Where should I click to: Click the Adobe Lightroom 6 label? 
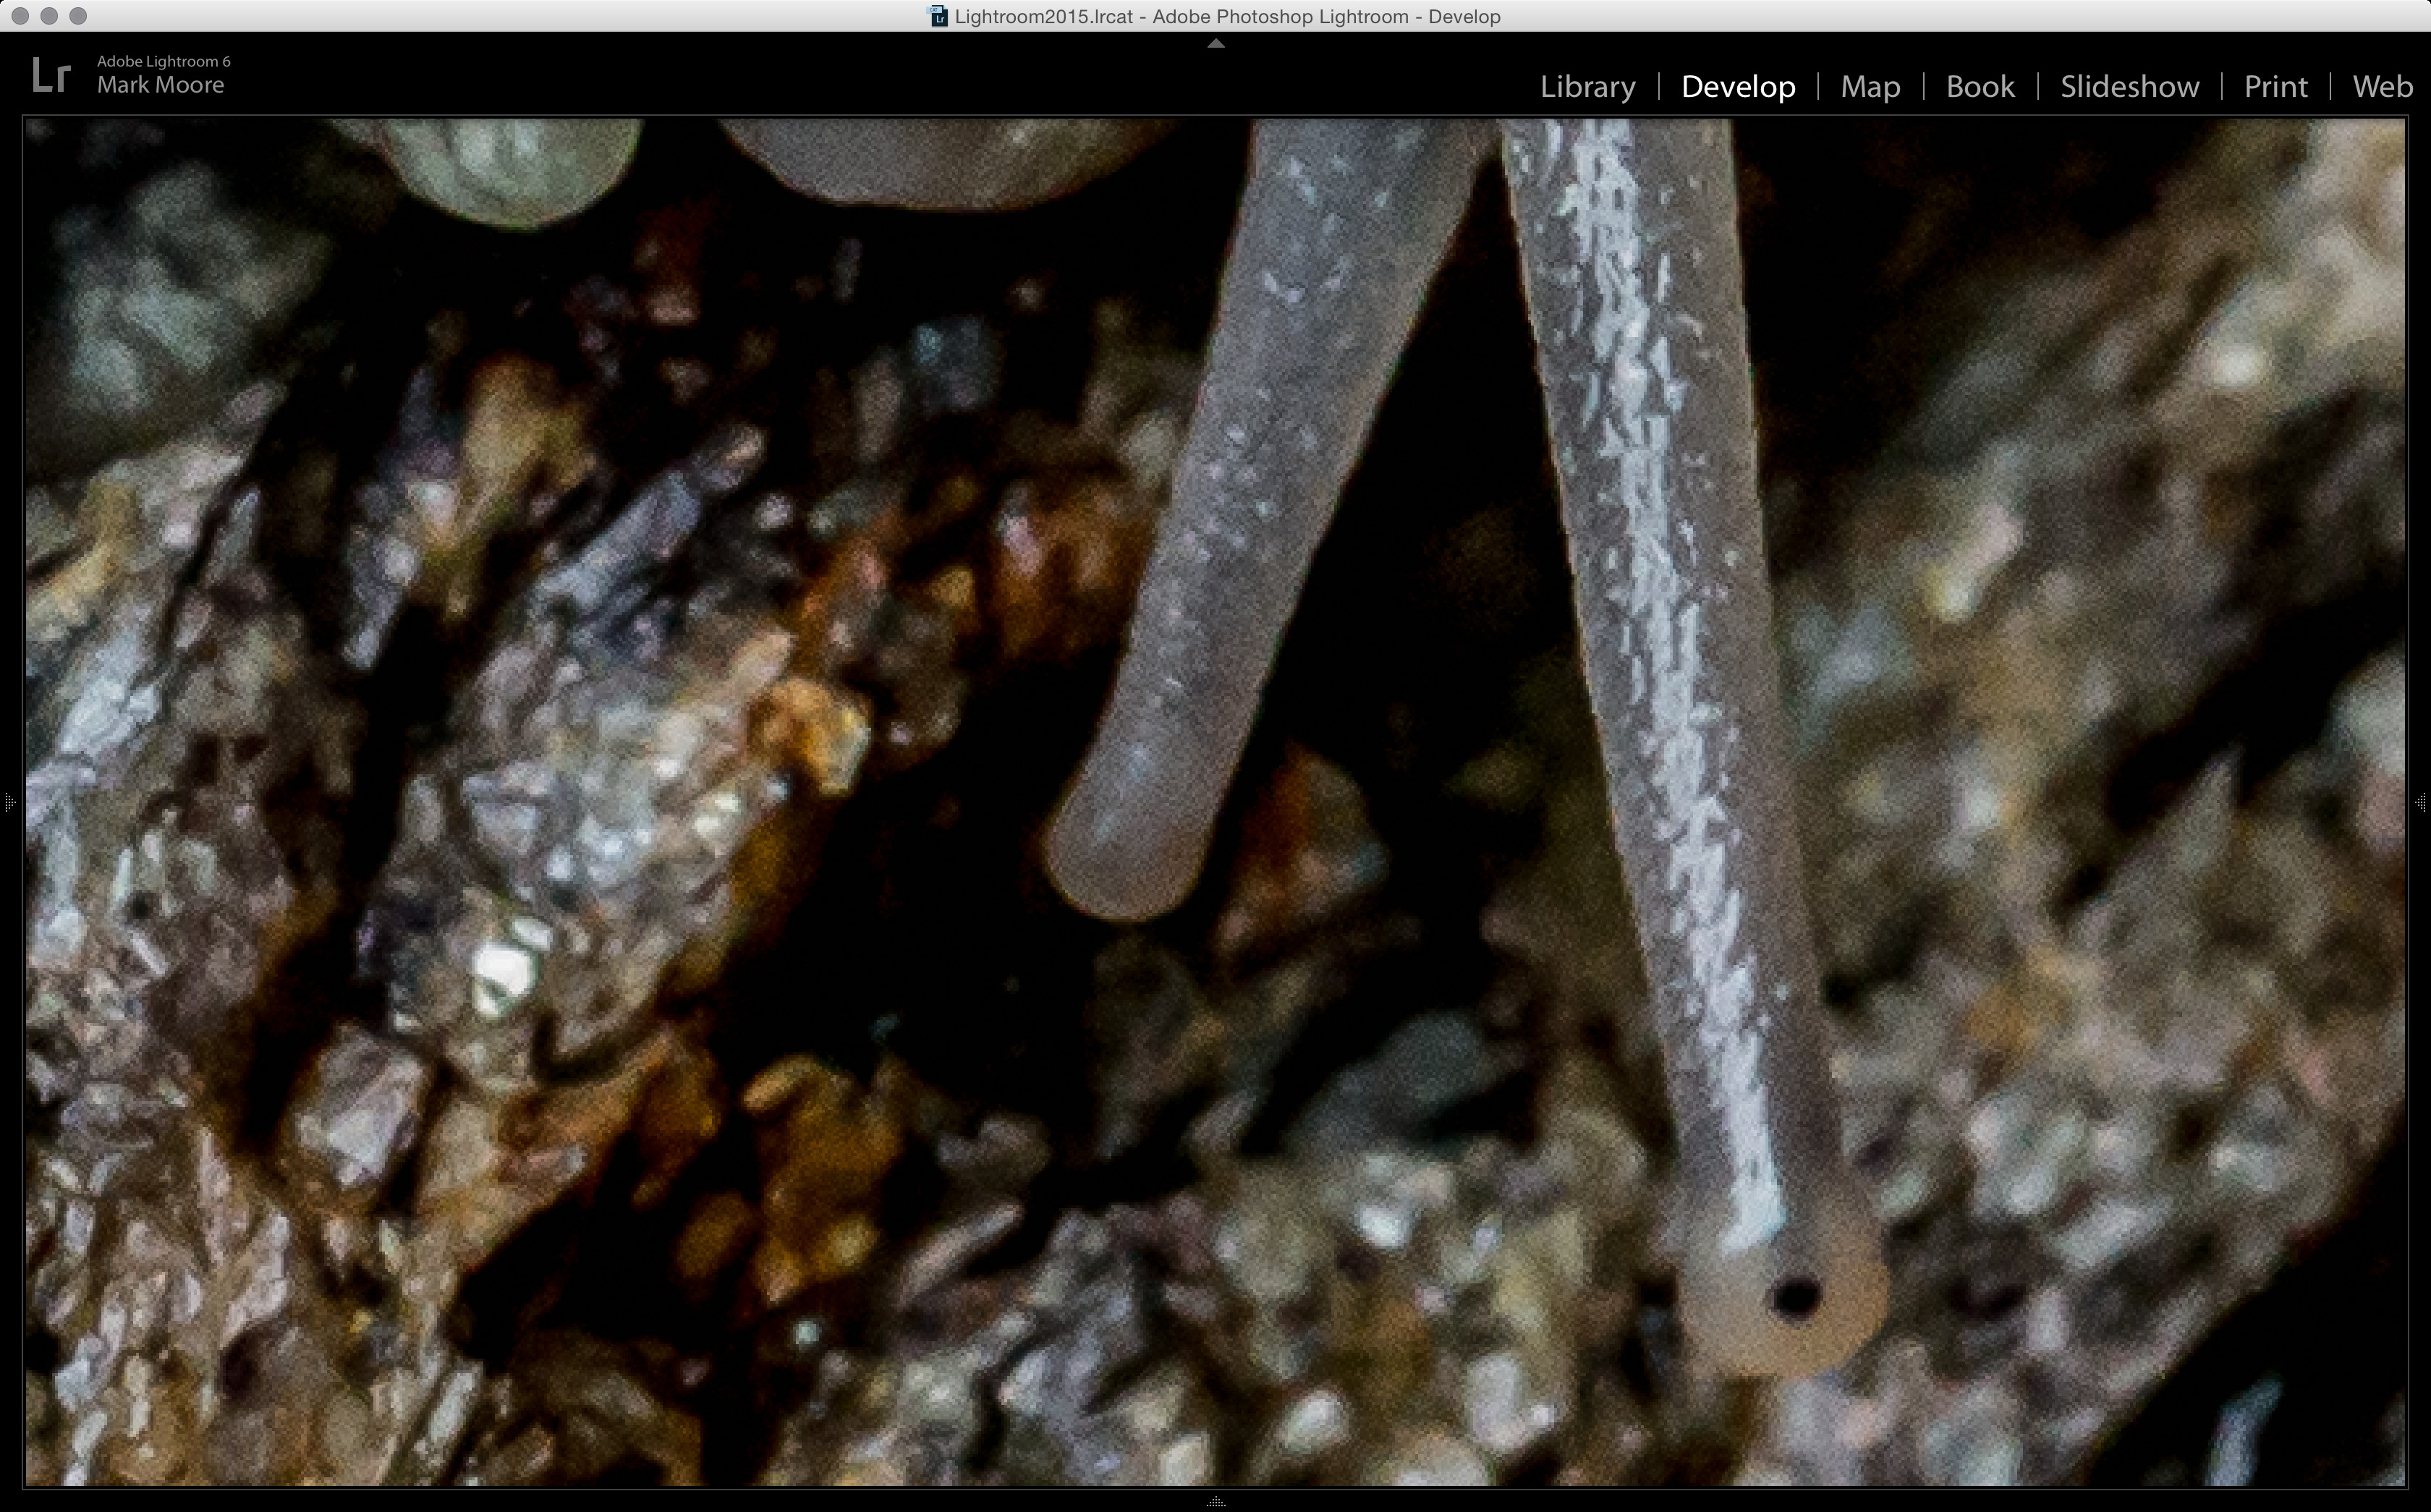click(163, 61)
